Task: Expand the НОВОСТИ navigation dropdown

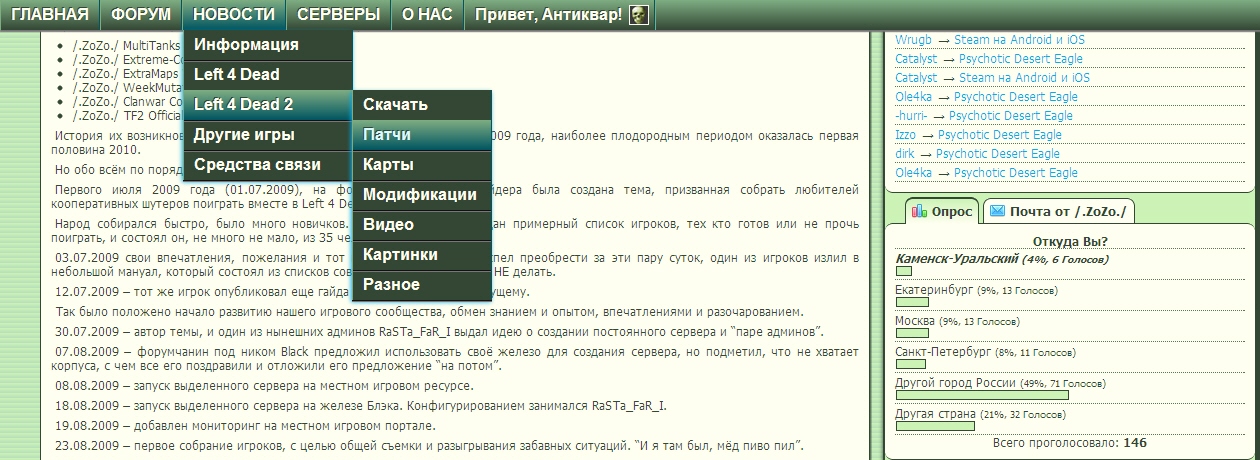Action: tap(234, 15)
